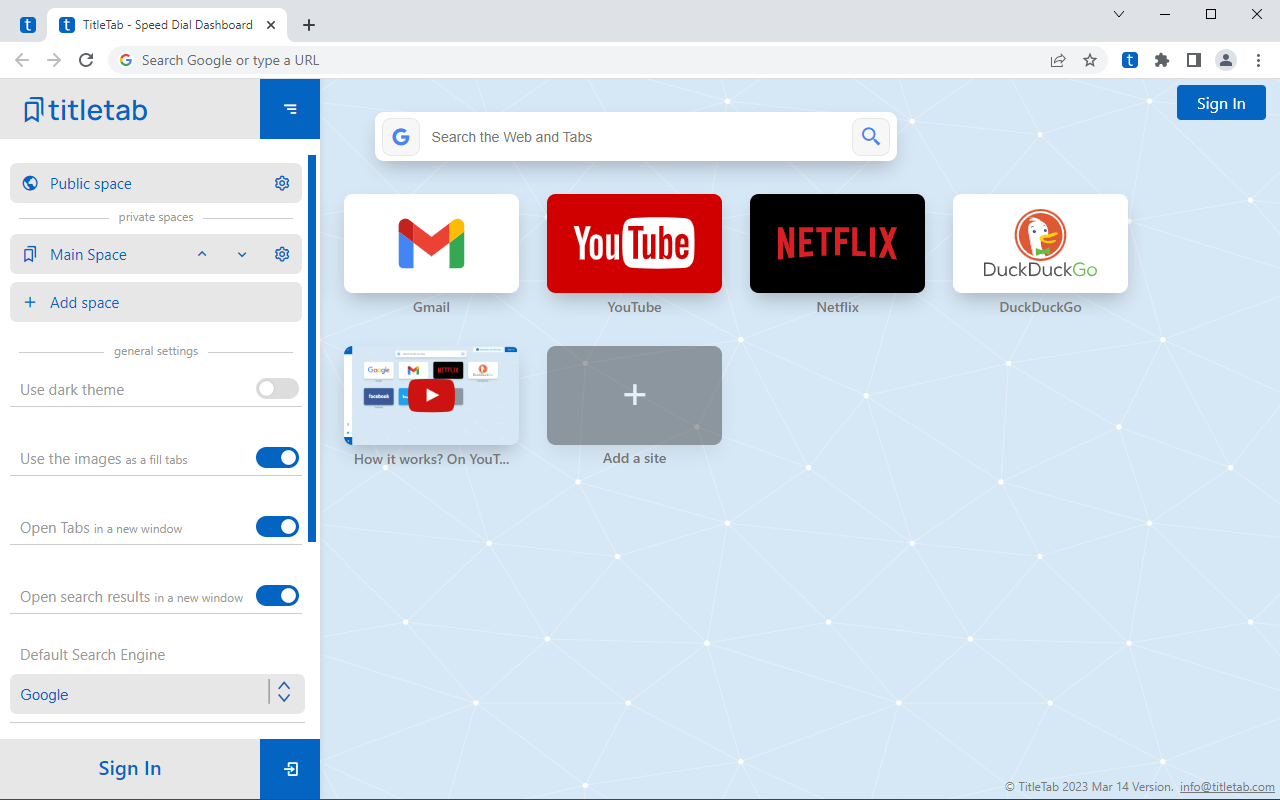Reload the page
This screenshot has height=800, width=1280.
(x=86, y=60)
